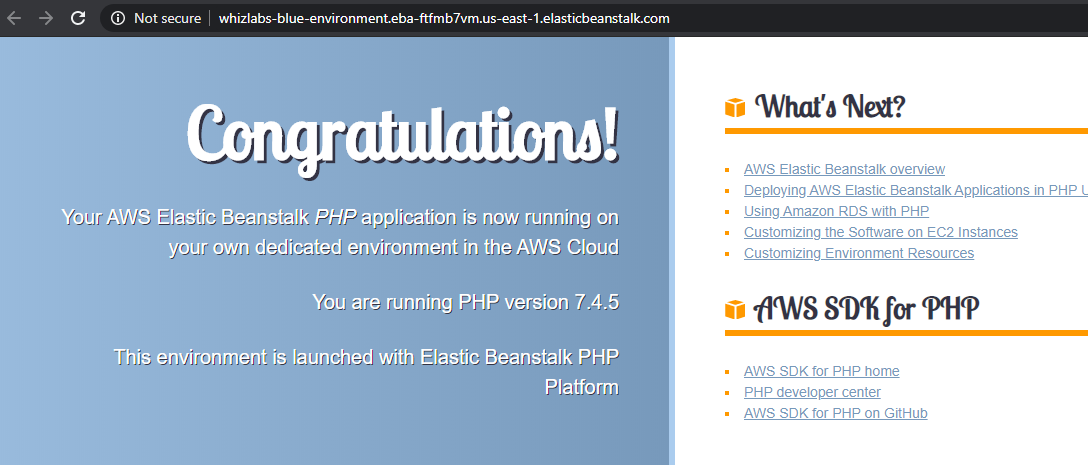The image size is (1088, 465).
Task: Click the text 'You are running PHP version 7.4.5'
Action: click(465, 303)
